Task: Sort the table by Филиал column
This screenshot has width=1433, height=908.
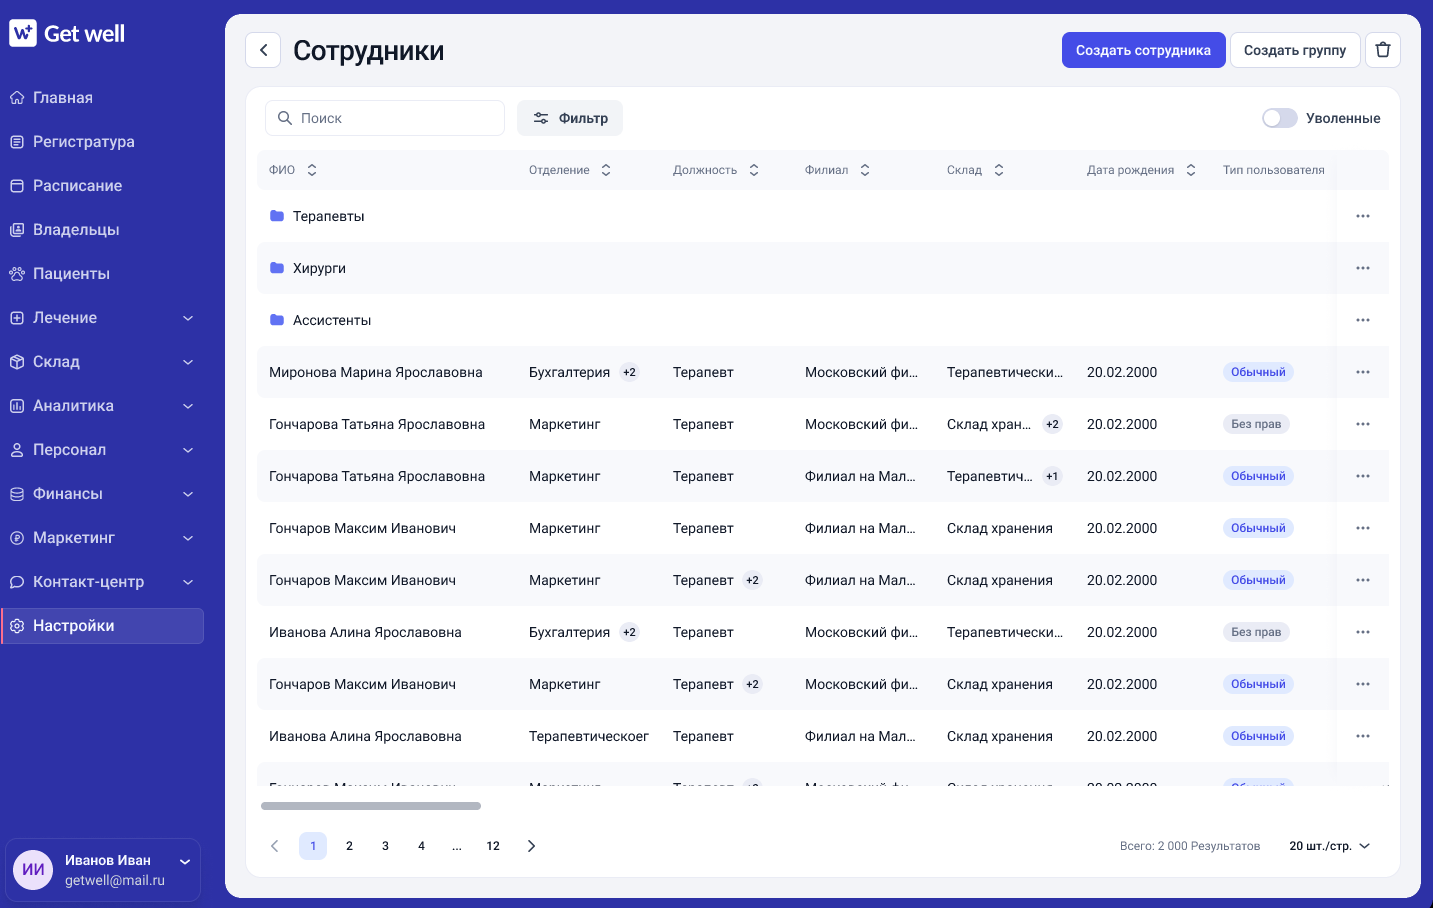Action: click(x=865, y=170)
